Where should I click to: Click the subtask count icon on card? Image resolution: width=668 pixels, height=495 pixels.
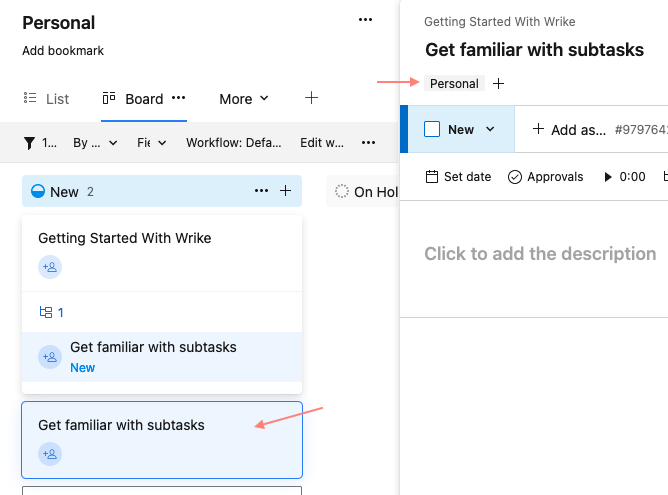(46, 312)
